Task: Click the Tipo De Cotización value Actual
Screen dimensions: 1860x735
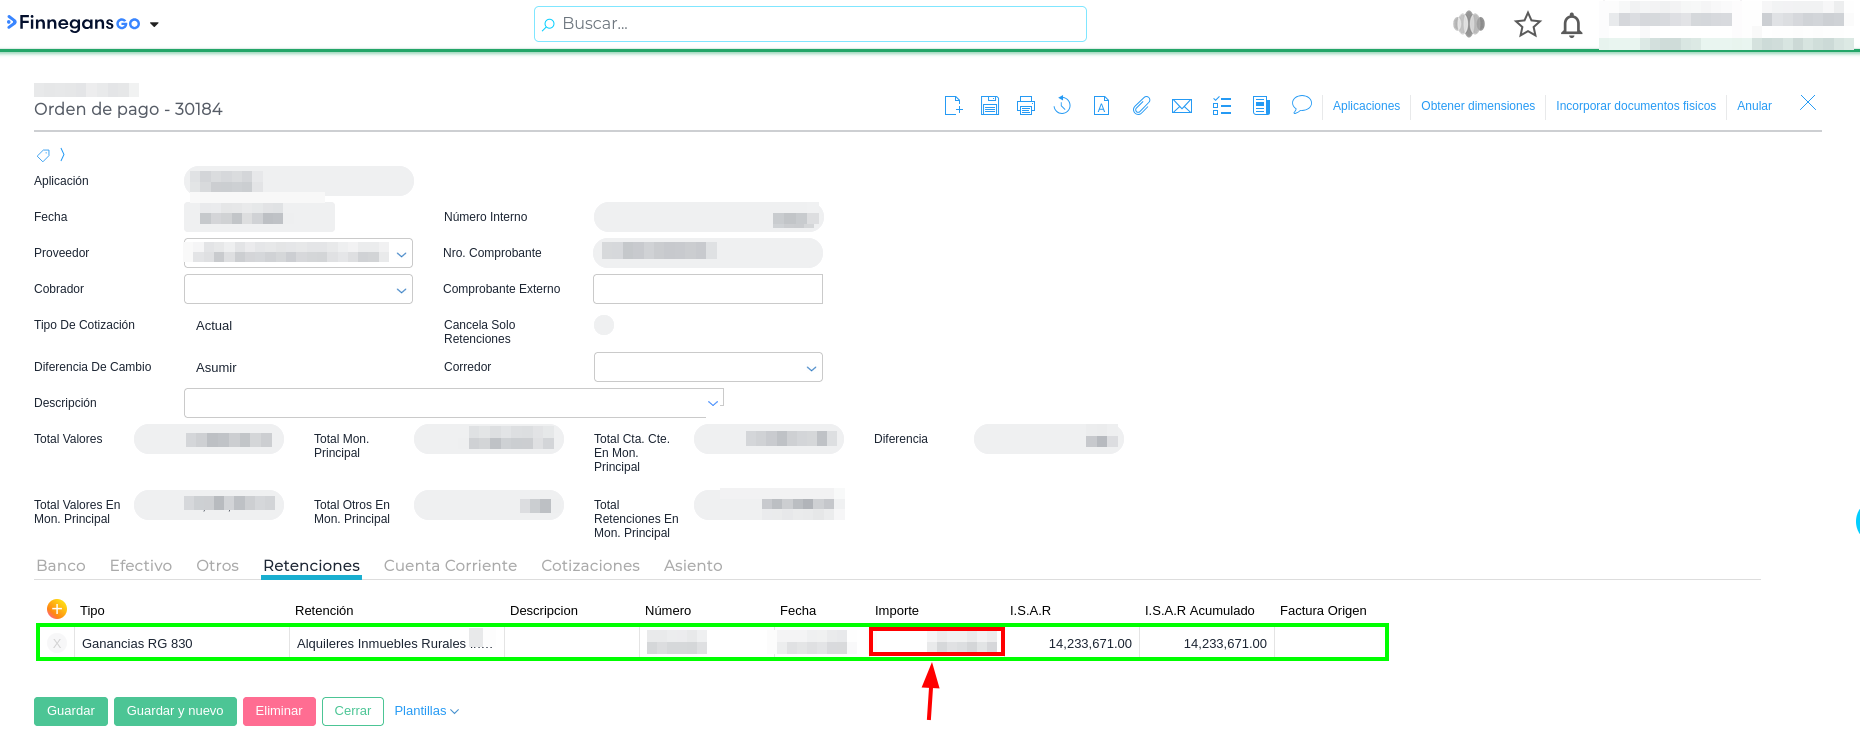Action: coord(214,326)
